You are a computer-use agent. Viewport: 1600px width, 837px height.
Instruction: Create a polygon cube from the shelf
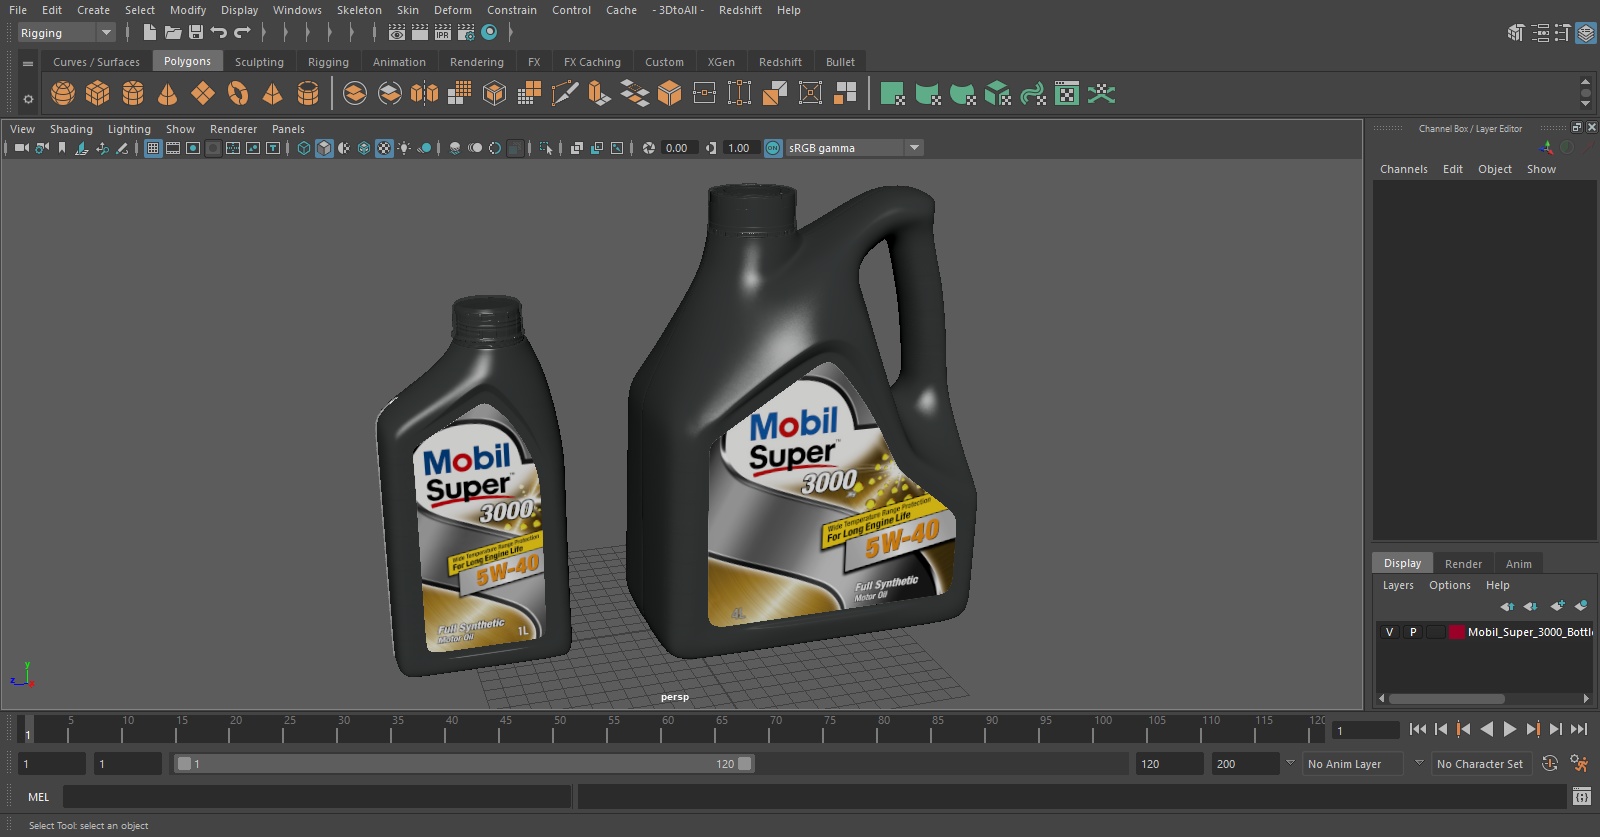pos(98,94)
